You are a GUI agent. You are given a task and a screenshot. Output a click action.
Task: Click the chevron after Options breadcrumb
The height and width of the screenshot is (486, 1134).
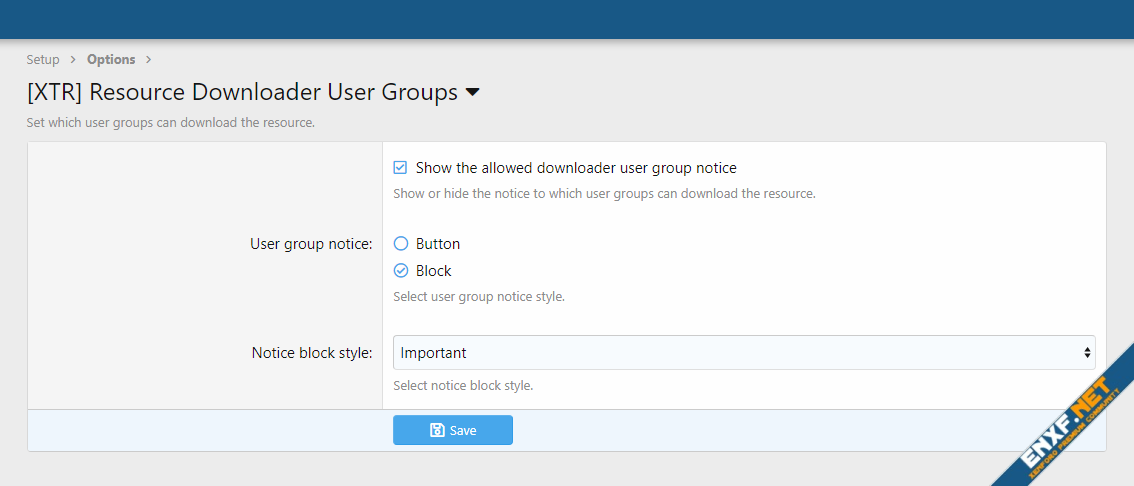(148, 60)
